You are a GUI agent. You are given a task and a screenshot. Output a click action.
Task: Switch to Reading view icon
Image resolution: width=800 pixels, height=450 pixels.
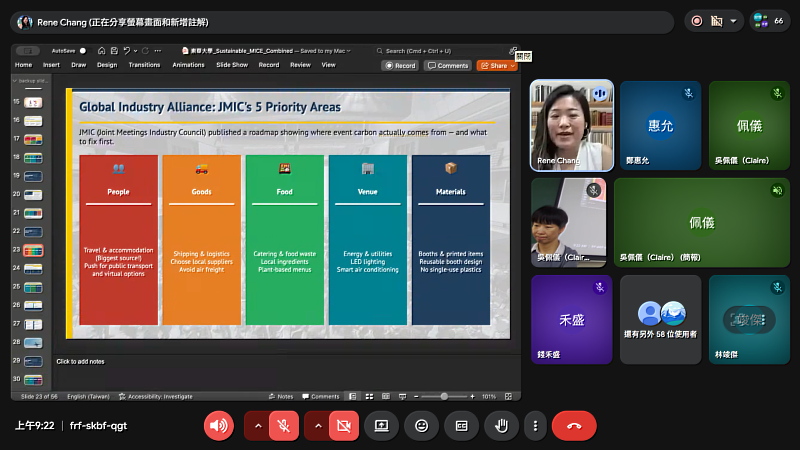(x=386, y=396)
